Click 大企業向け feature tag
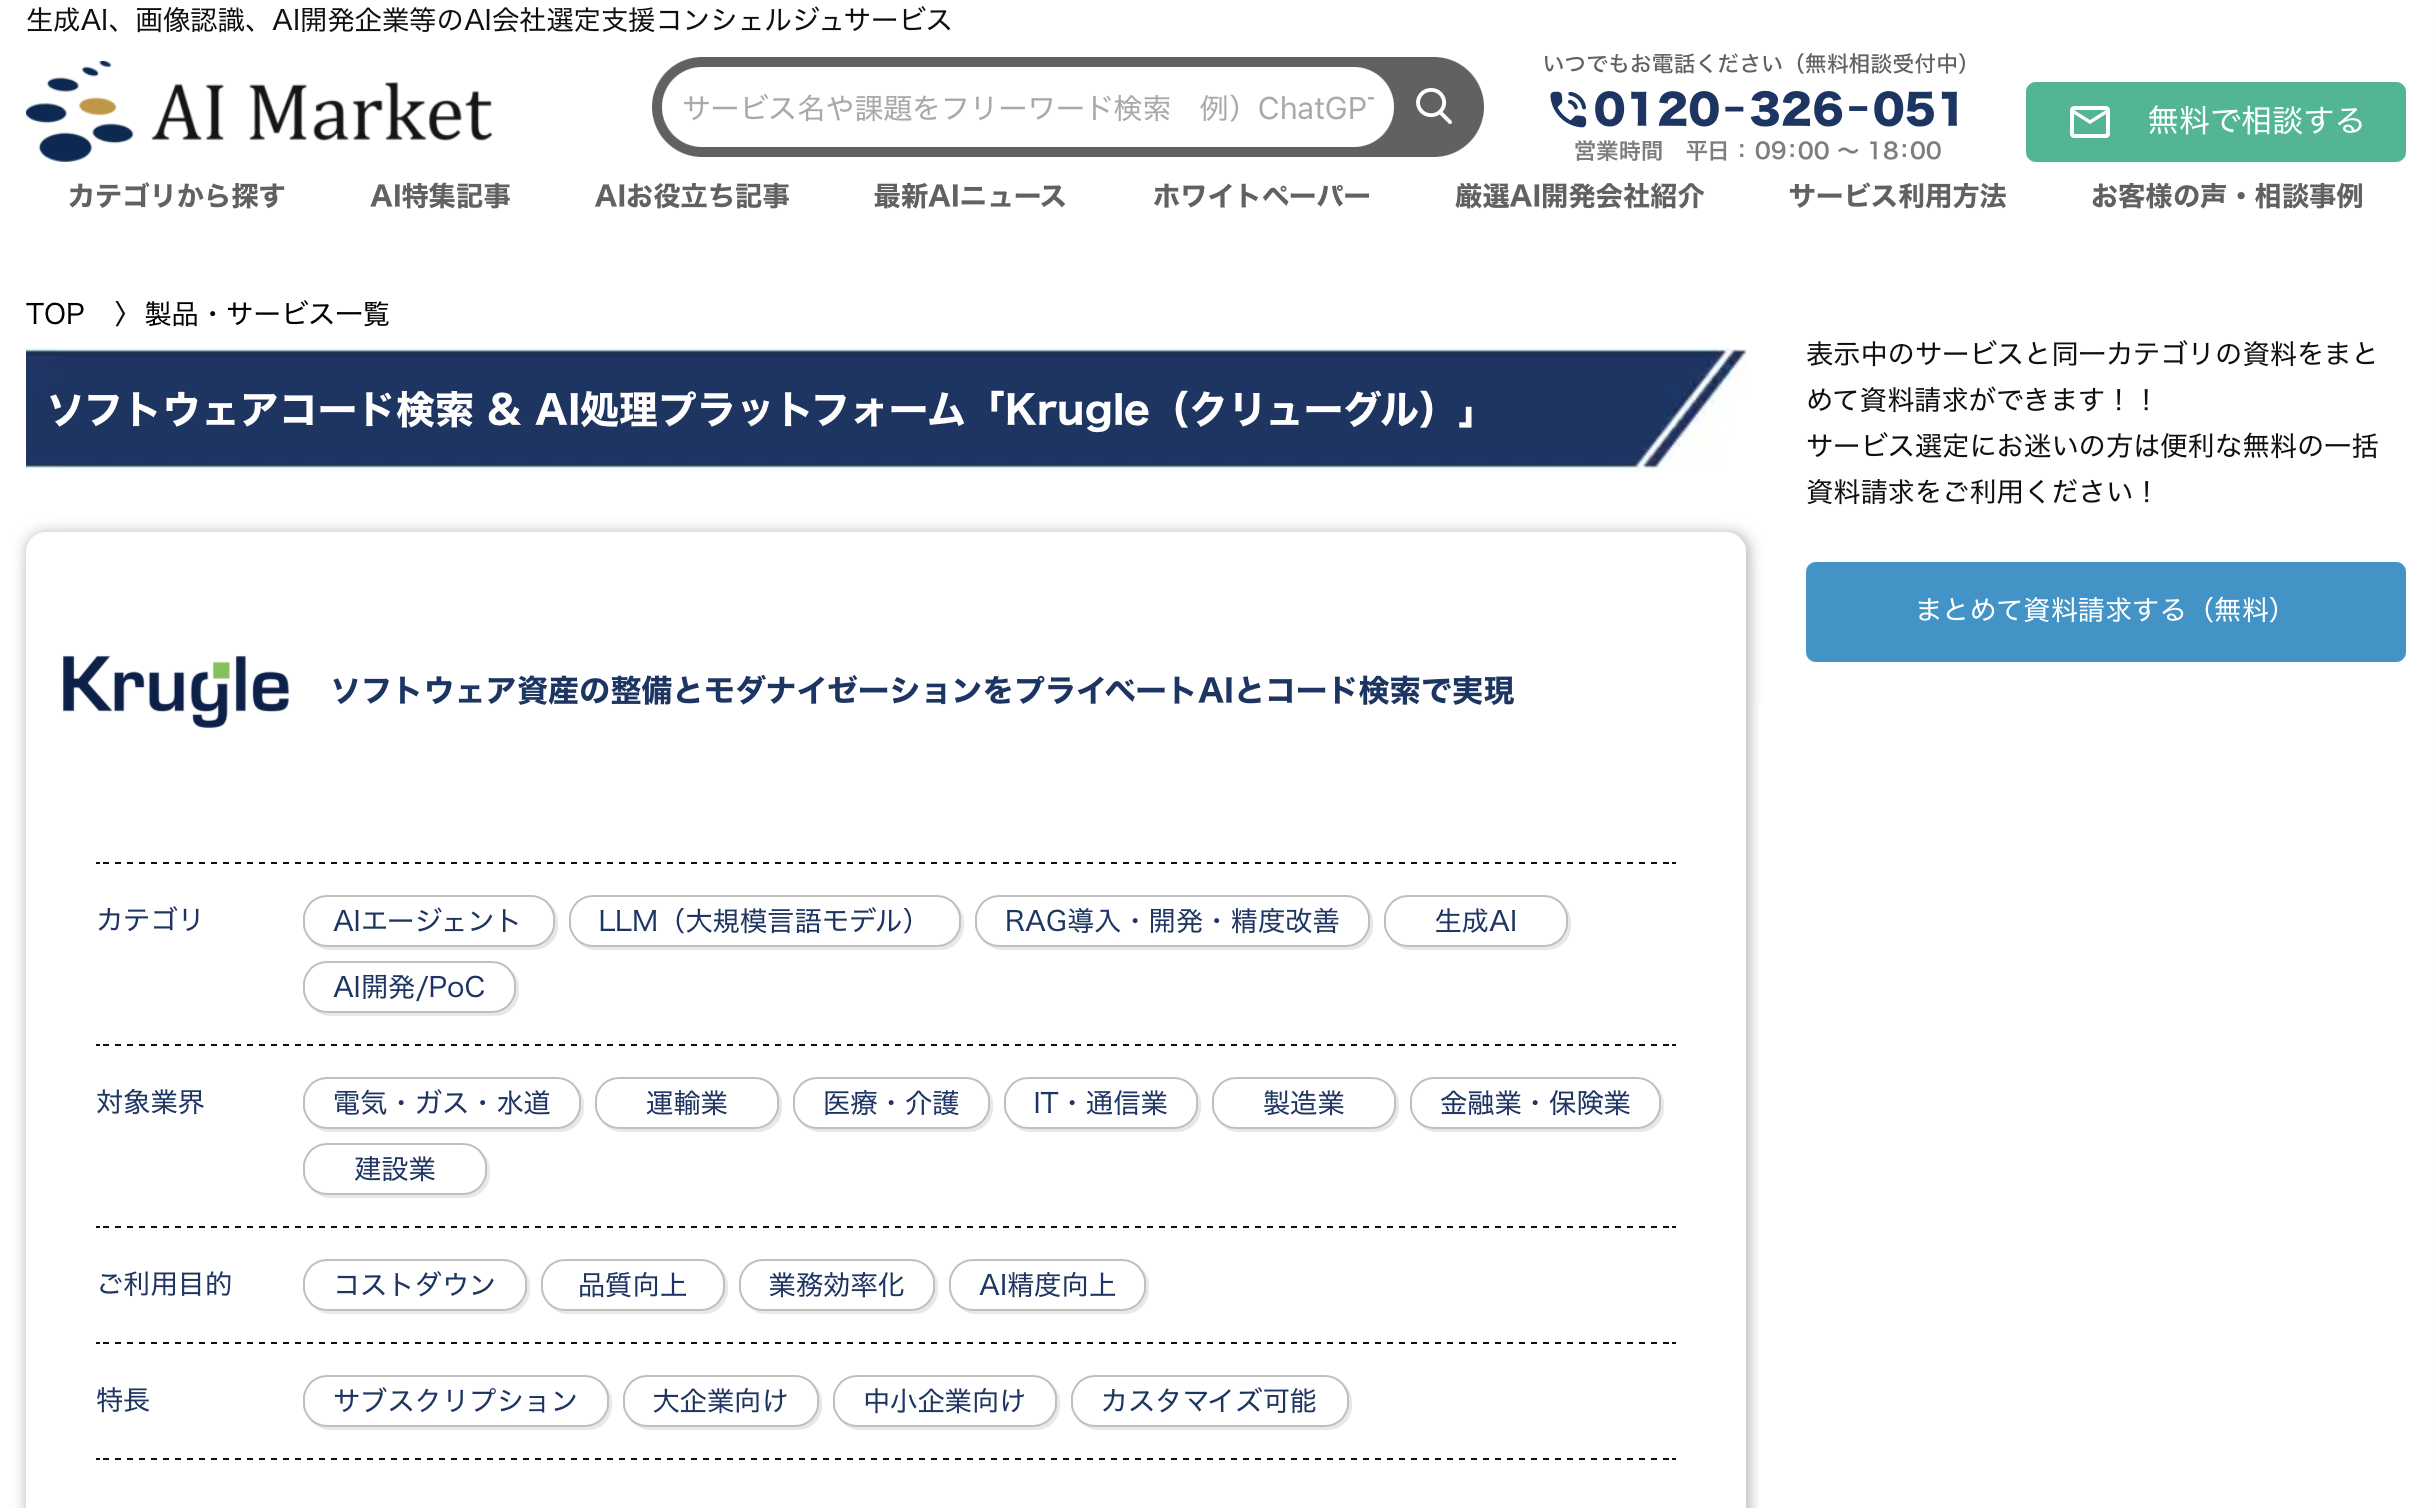The width and height of the screenshot is (2434, 1508). coord(720,1401)
